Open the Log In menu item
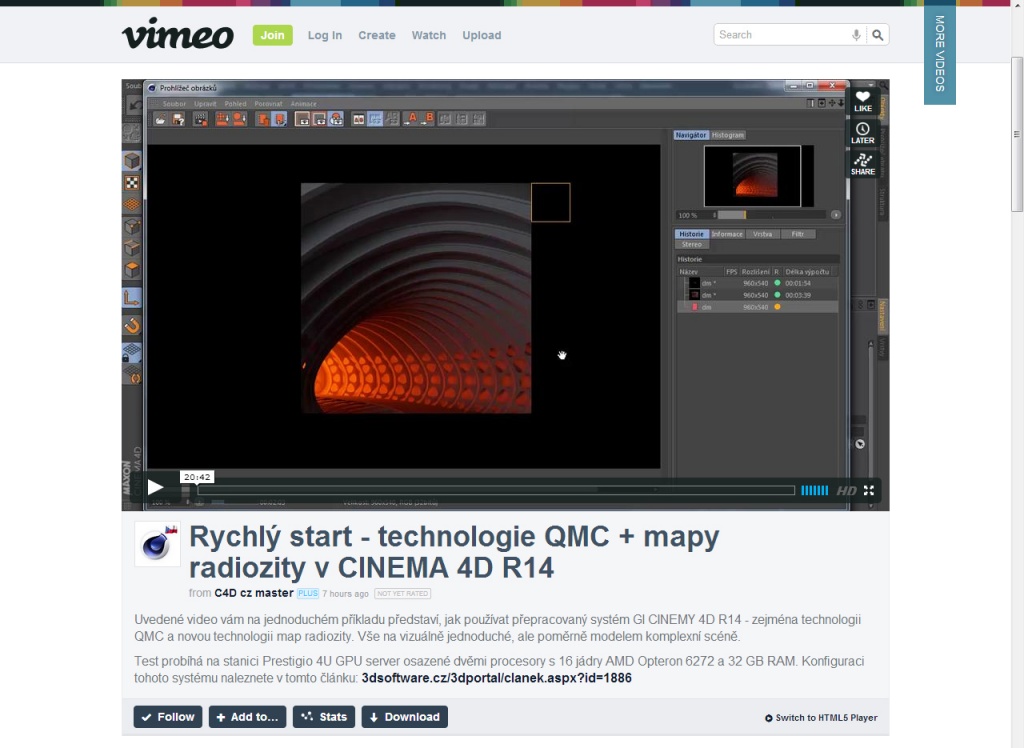 [325, 35]
